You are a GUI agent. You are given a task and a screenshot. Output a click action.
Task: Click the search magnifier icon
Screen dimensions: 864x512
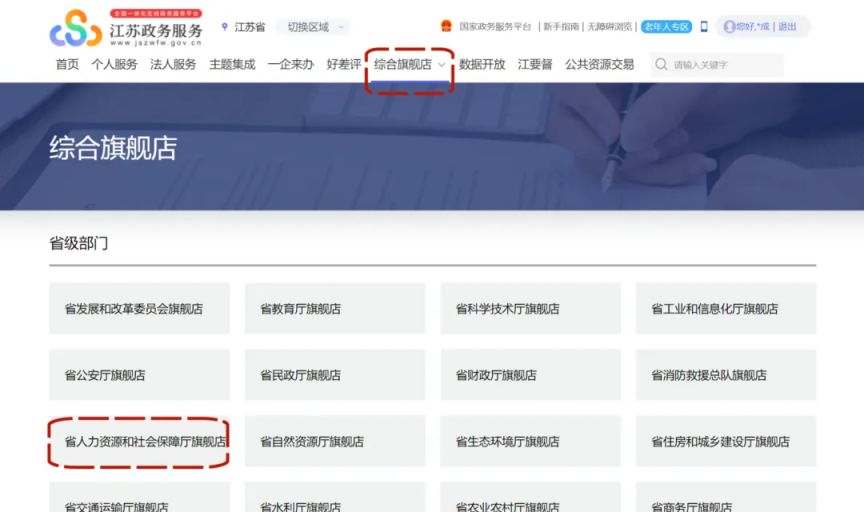tap(661, 65)
